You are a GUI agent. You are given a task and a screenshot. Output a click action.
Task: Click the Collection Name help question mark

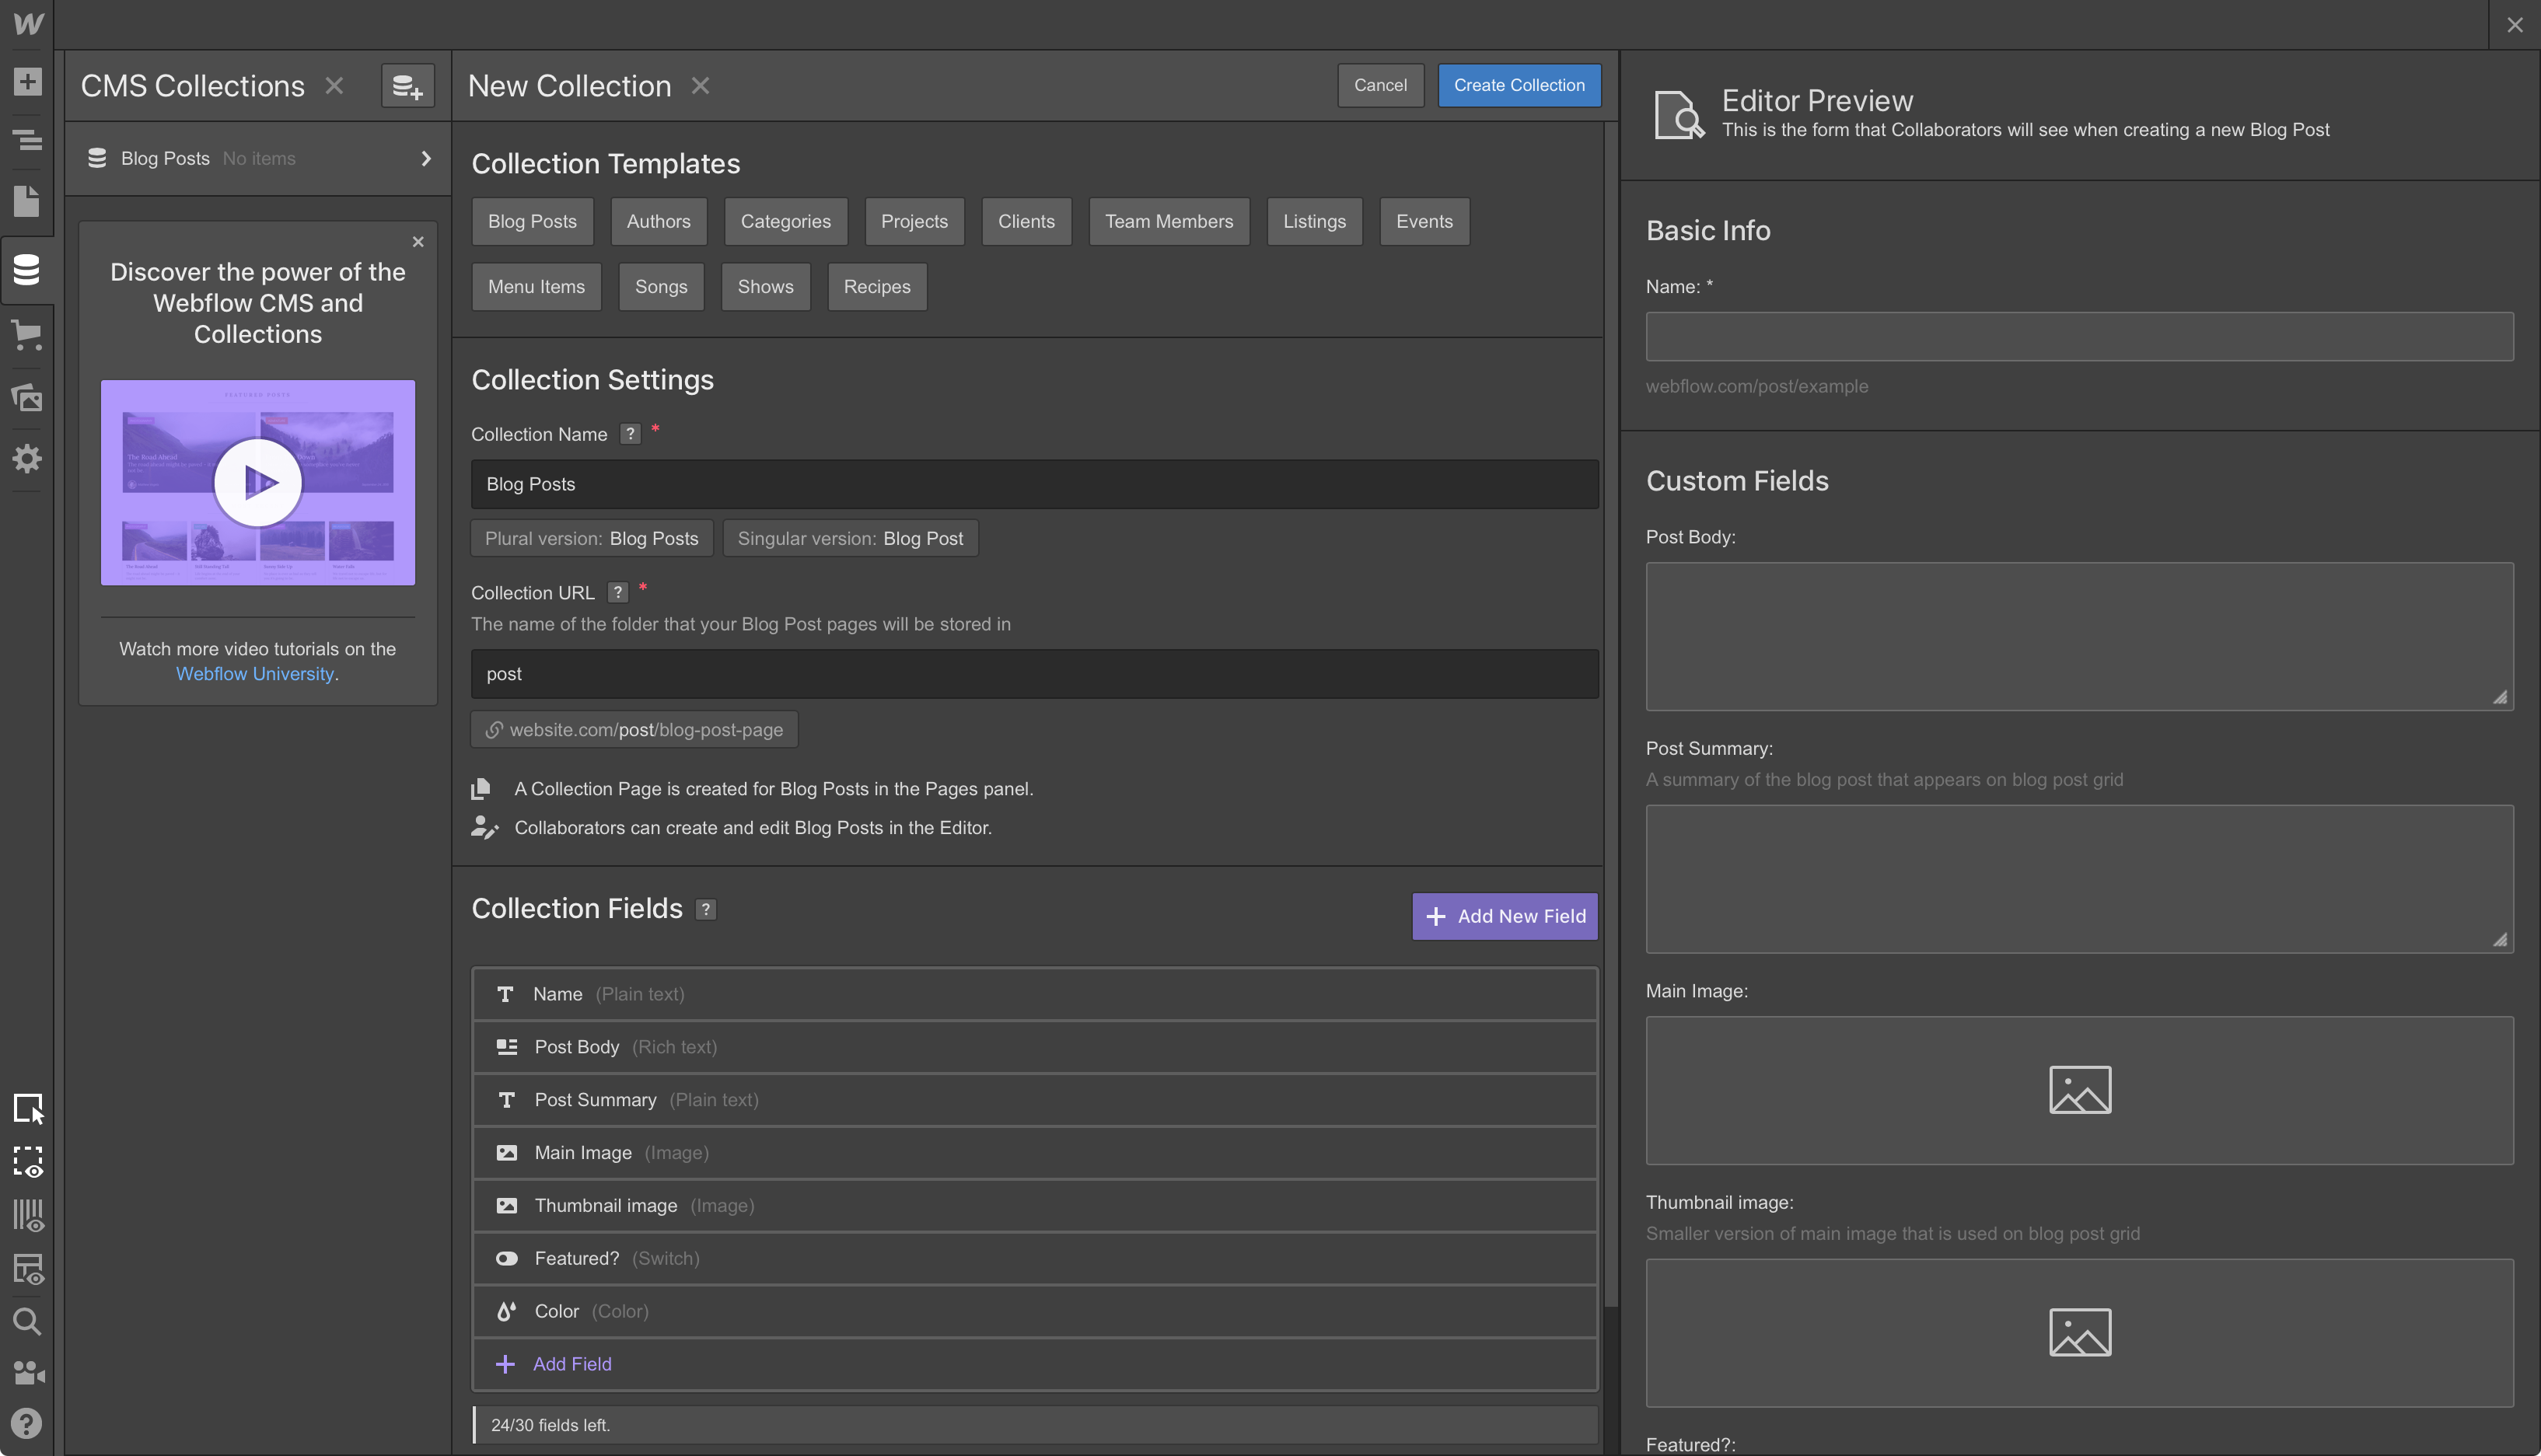(629, 434)
